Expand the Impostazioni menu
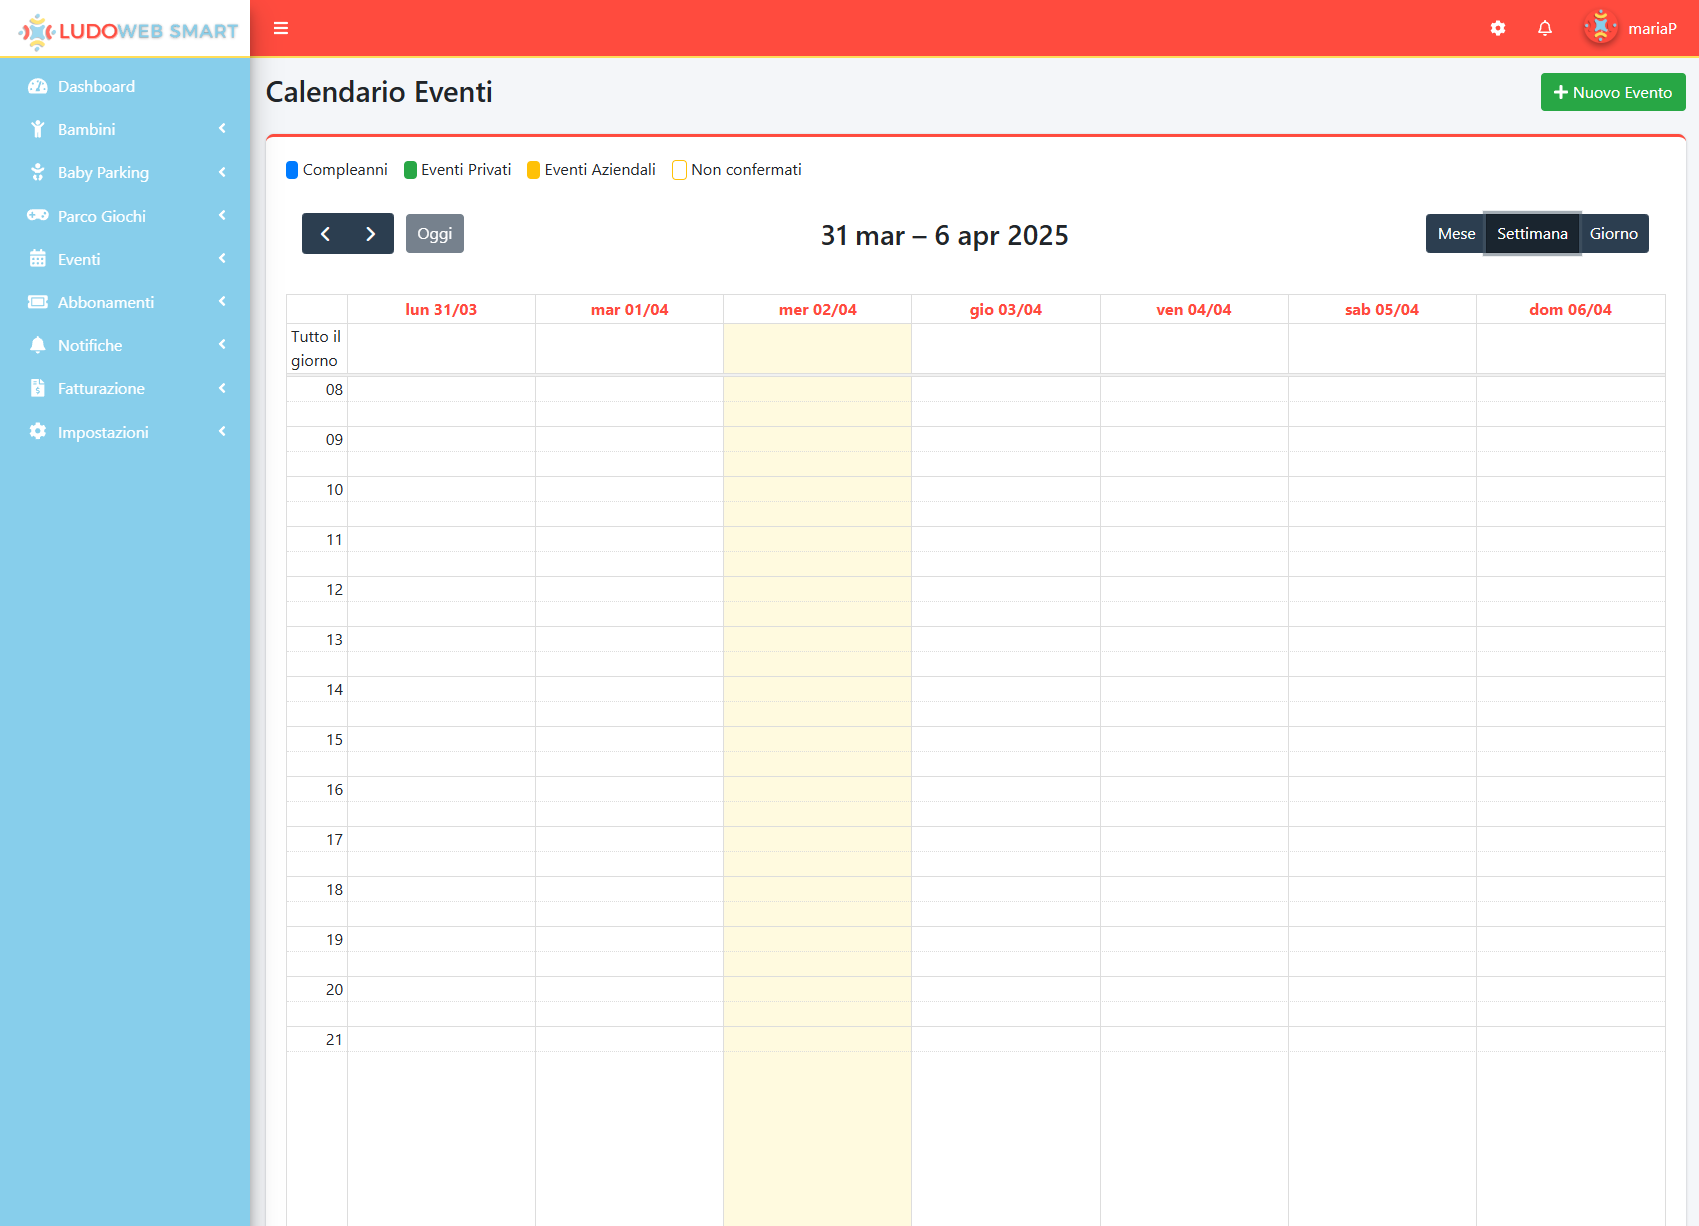 [105, 431]
